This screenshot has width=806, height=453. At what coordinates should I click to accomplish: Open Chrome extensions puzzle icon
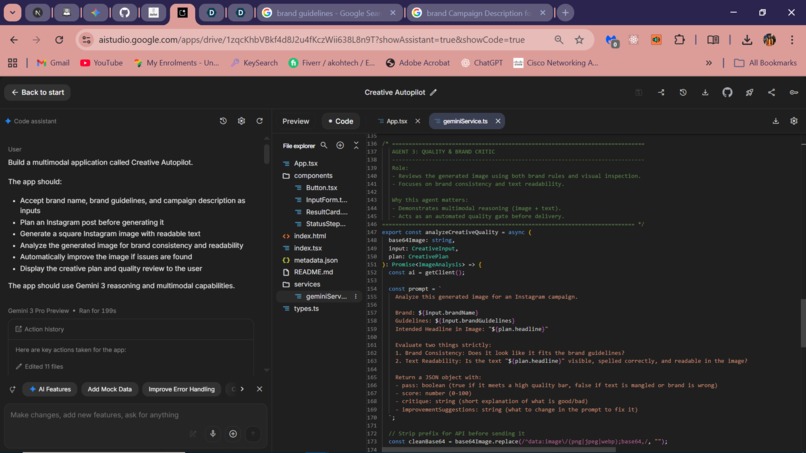click(680, 40)
